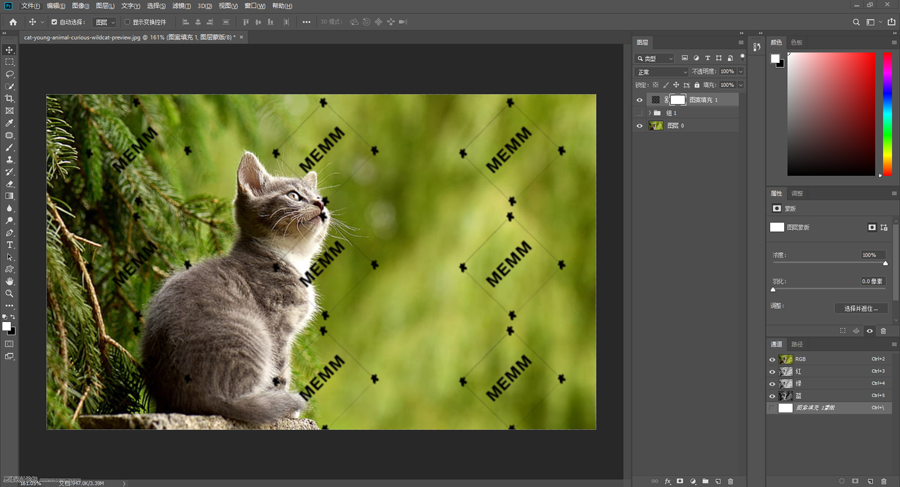900x487 pixels.
Task: Delete layer using trash icon in Layers panel
Action: [731, 481]
